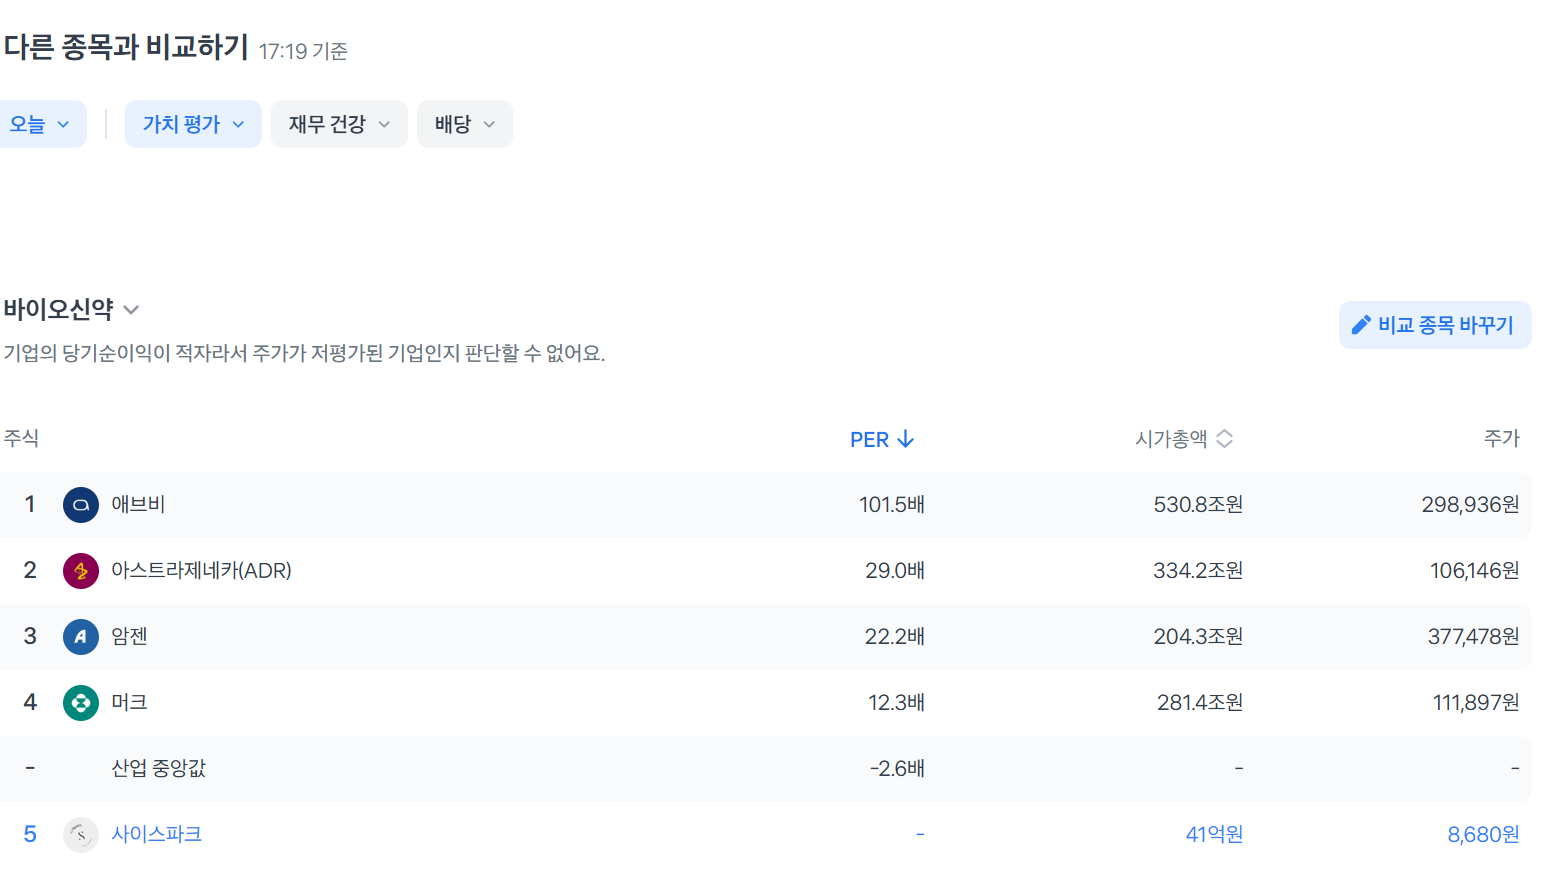Click the 주식 column header
1550x878 pixels.
(x=21, y=438)
